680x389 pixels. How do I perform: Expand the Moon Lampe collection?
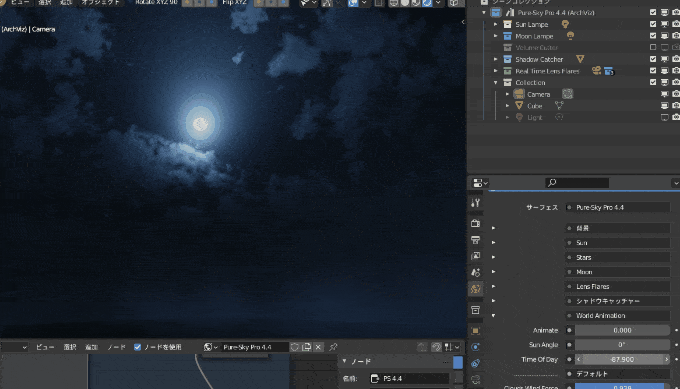(x=496, y=36)
